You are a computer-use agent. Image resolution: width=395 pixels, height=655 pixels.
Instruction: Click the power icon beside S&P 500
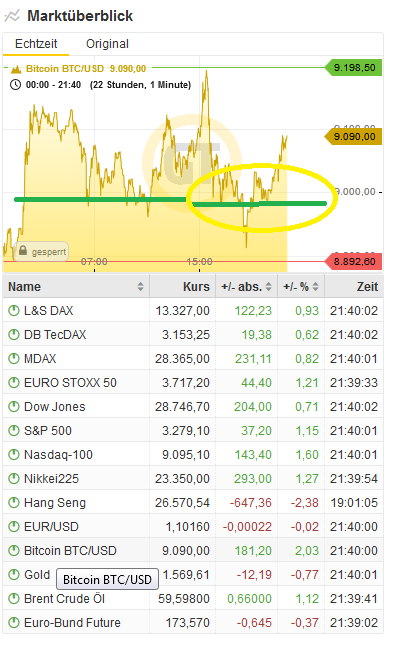click(x=14, y=430)
